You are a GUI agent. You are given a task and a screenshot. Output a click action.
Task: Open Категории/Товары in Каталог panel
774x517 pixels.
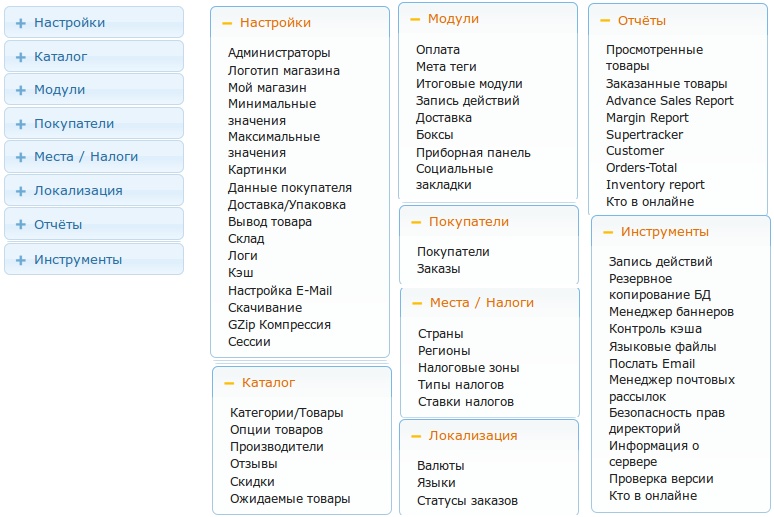(286, 413)
